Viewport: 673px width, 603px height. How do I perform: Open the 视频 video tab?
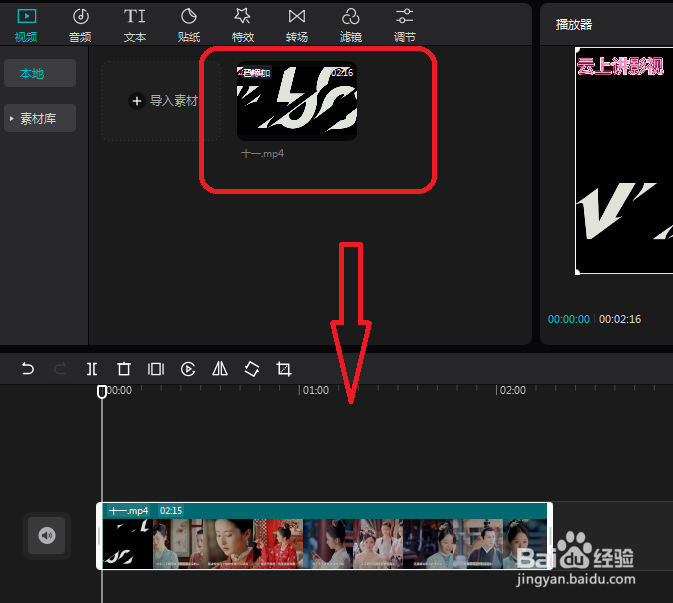point(26,25)
